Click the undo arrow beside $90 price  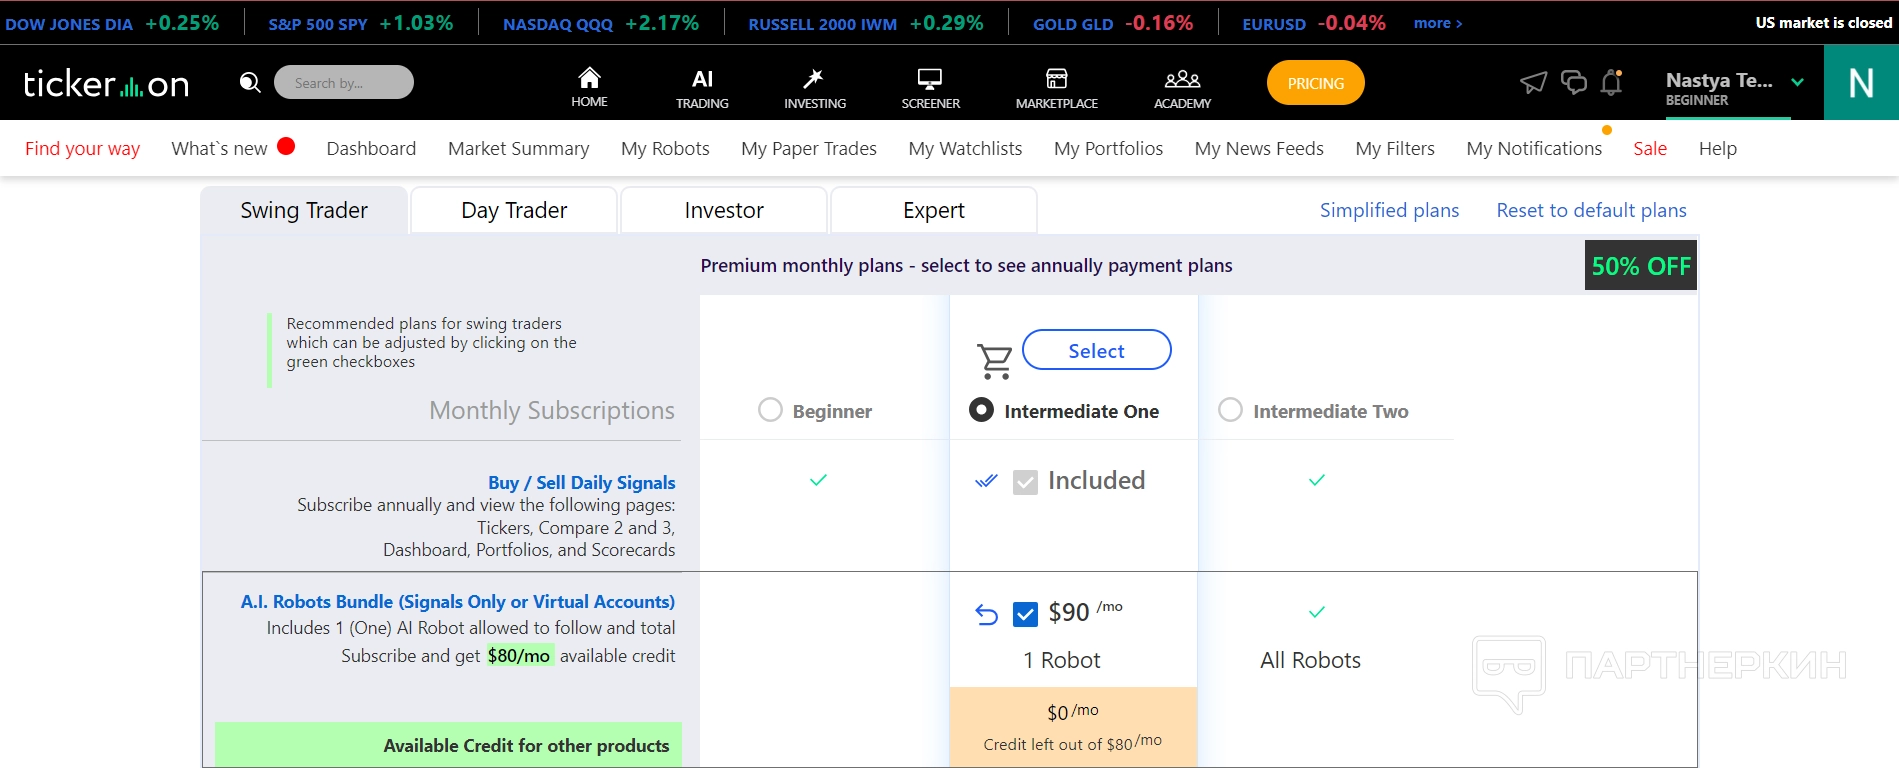coord(986,614)
